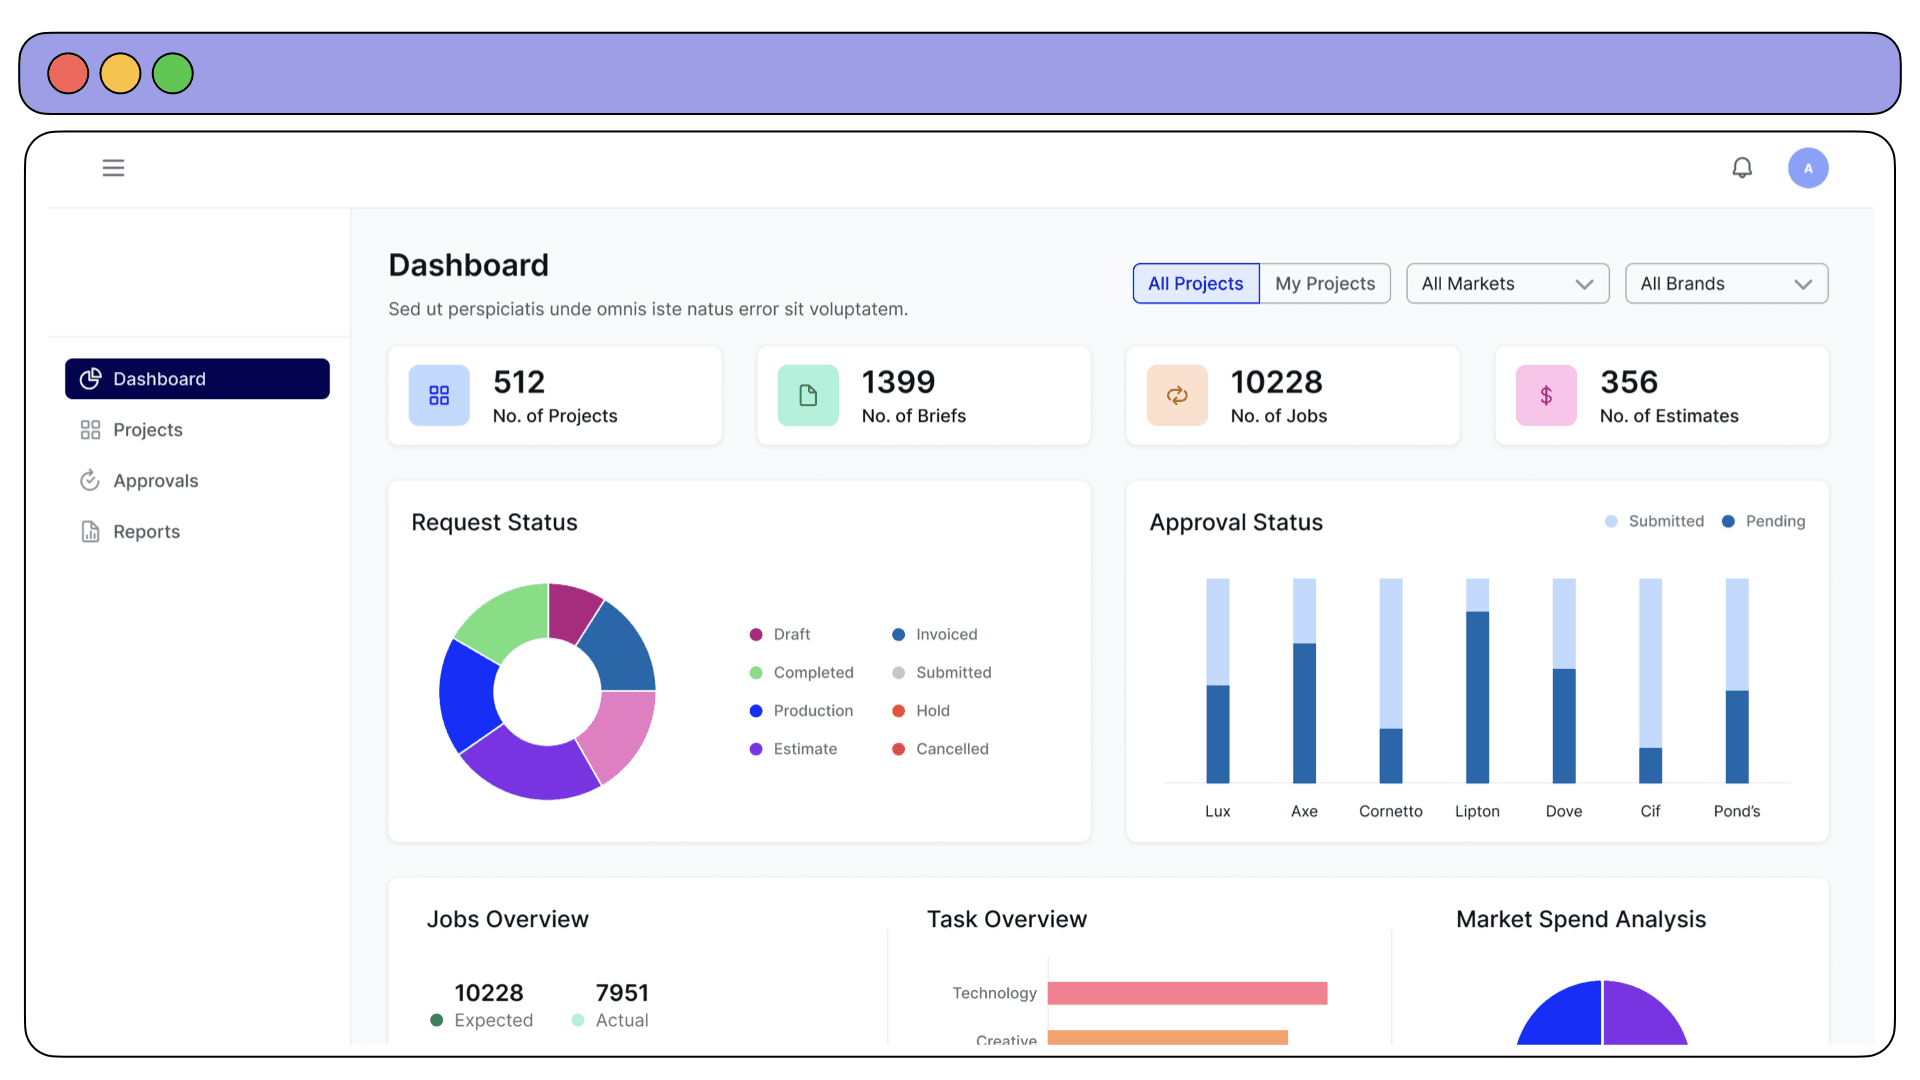The image size is (1920, 1080).
Task: Click the Cif bar in Approval Status
Action: pos(1650,681)
